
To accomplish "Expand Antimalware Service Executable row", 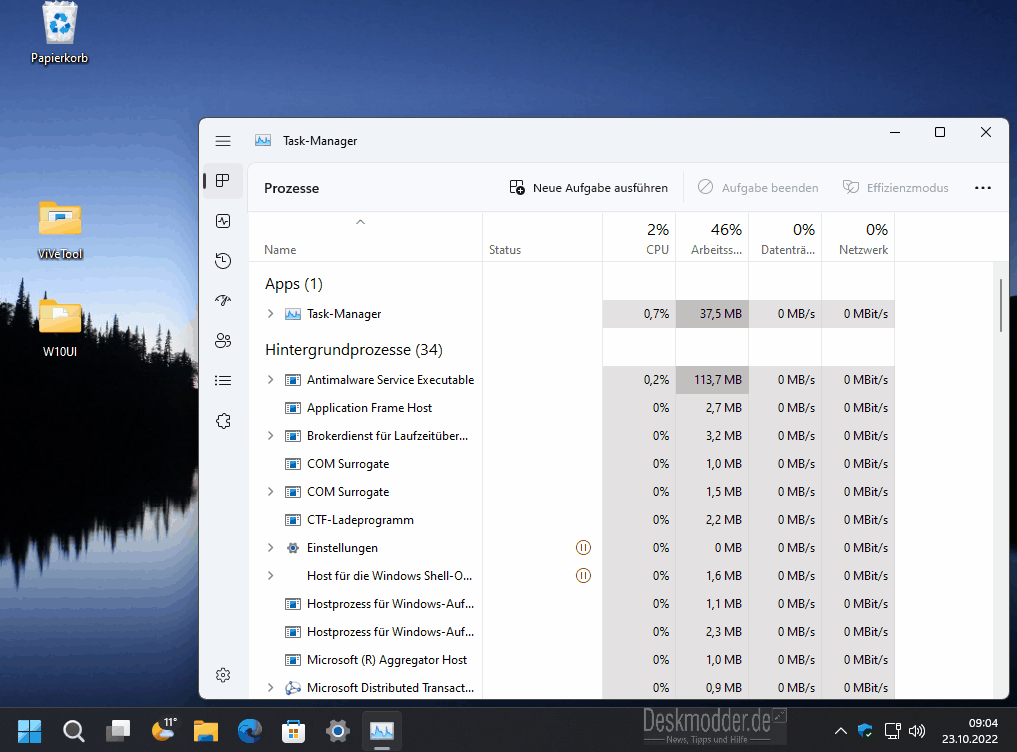I will [270, 380].
